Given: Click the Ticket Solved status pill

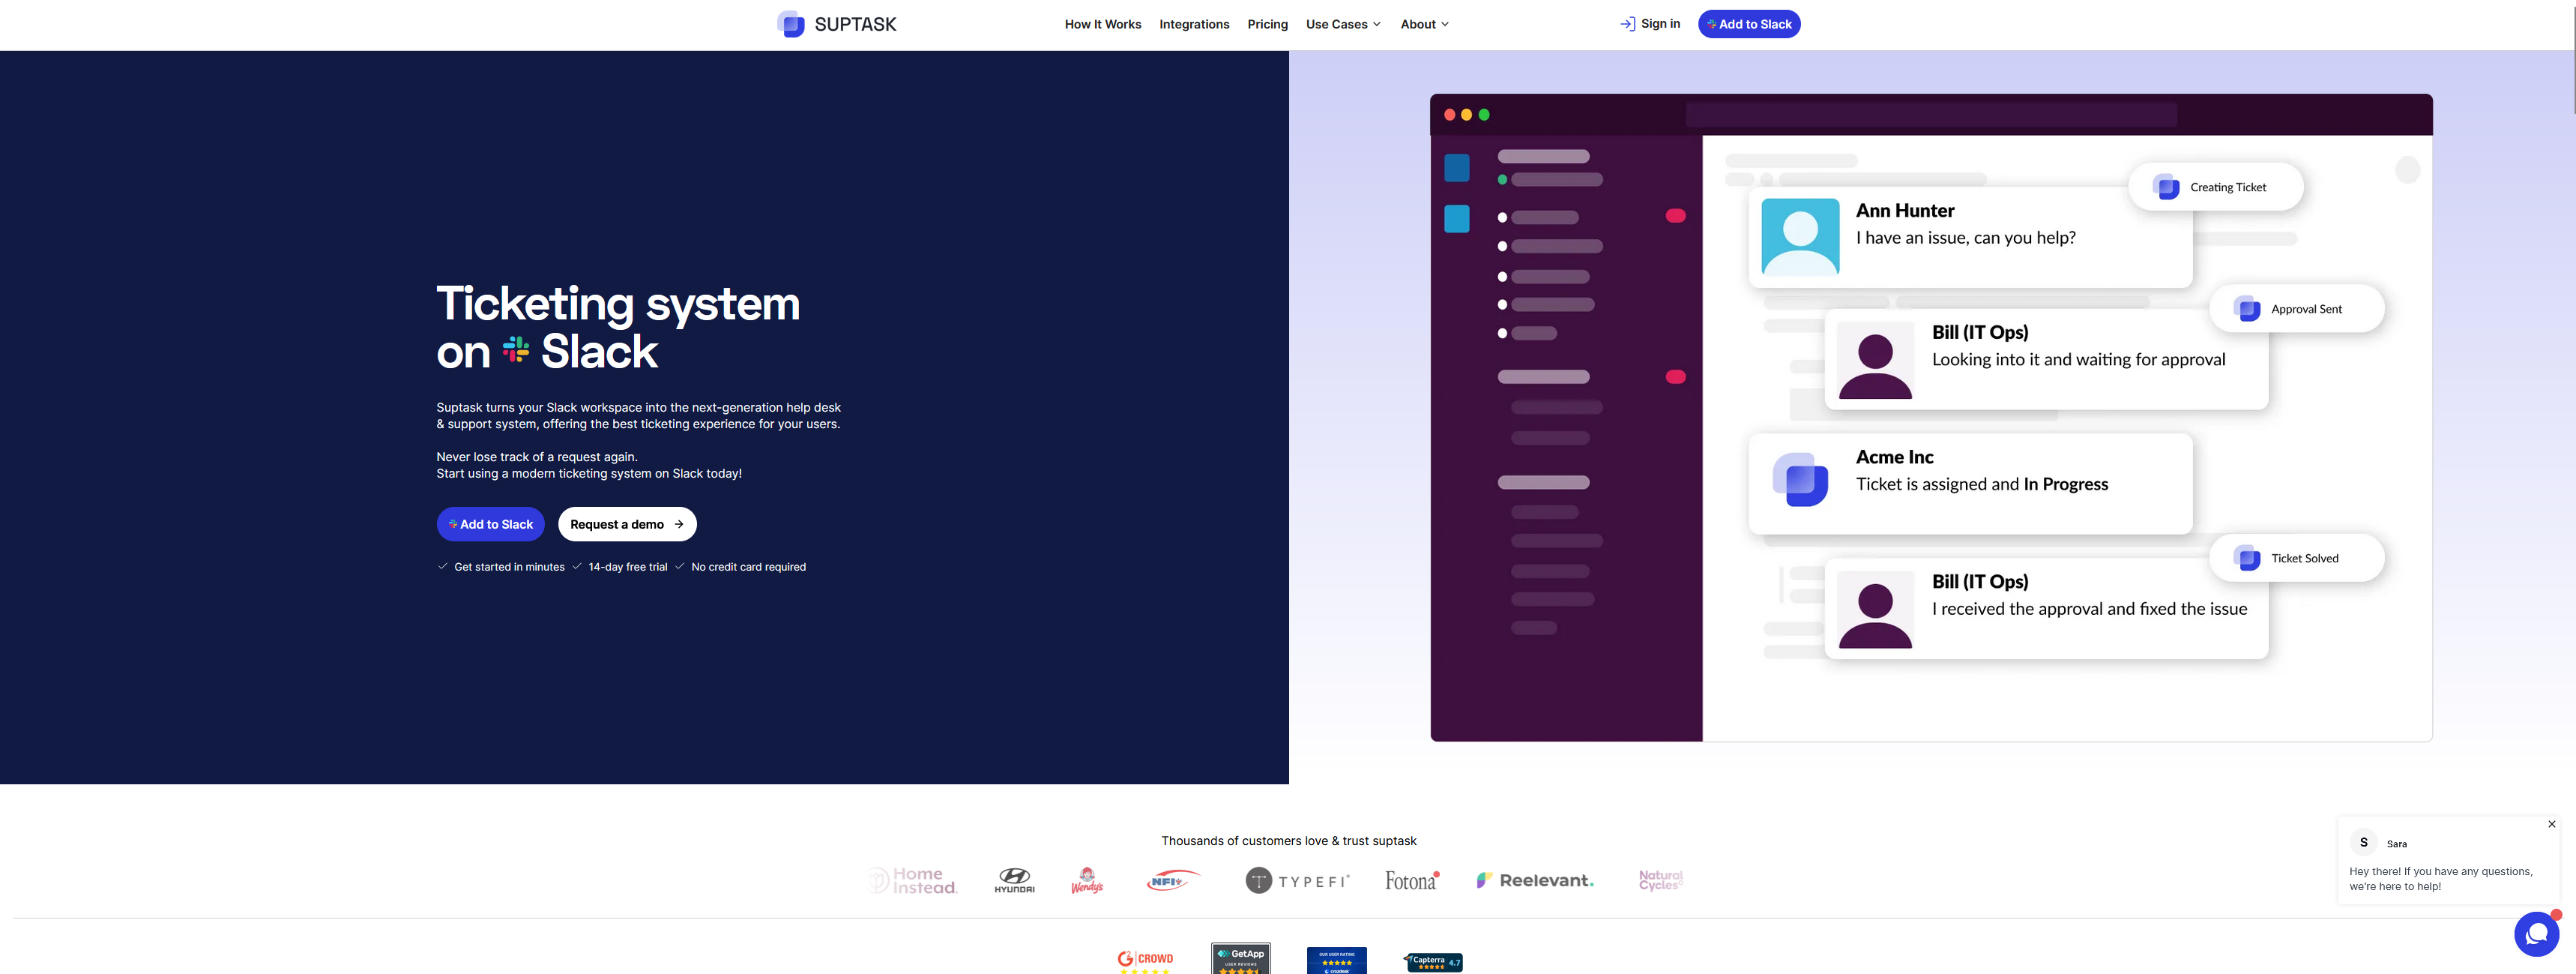Looking at the screenshot, I should [2296, 558].
